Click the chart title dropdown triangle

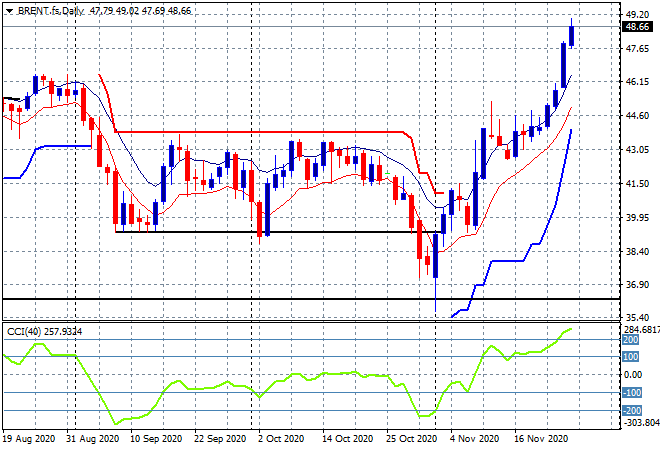click(x=9, y=11)
